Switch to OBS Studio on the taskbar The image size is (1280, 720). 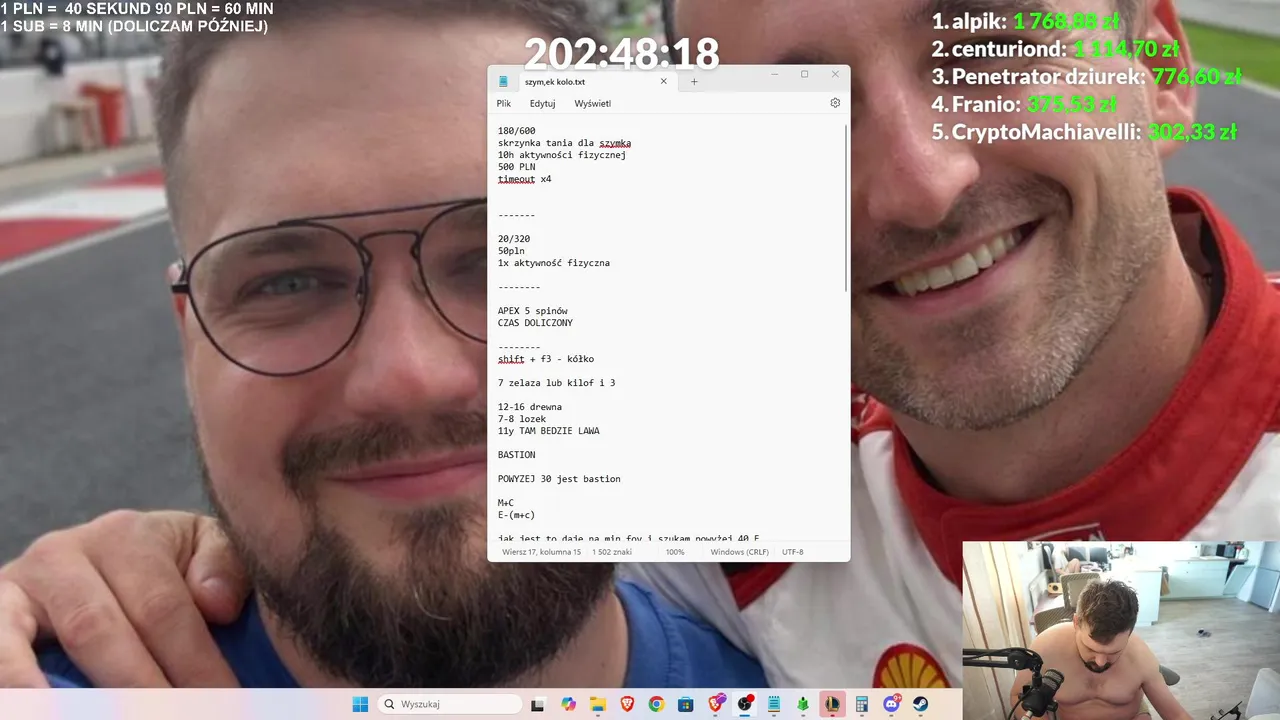745,704
